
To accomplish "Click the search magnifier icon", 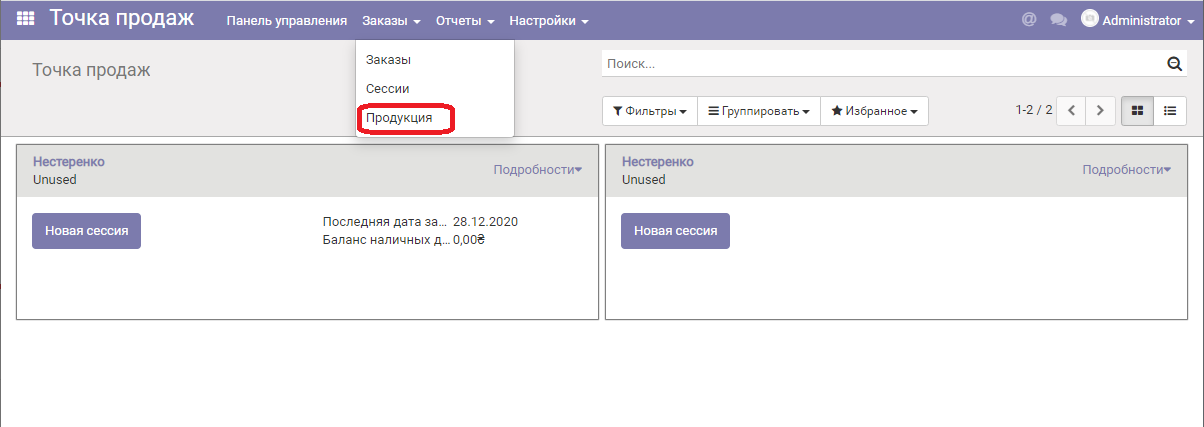I will click(x=1175, y=64).
